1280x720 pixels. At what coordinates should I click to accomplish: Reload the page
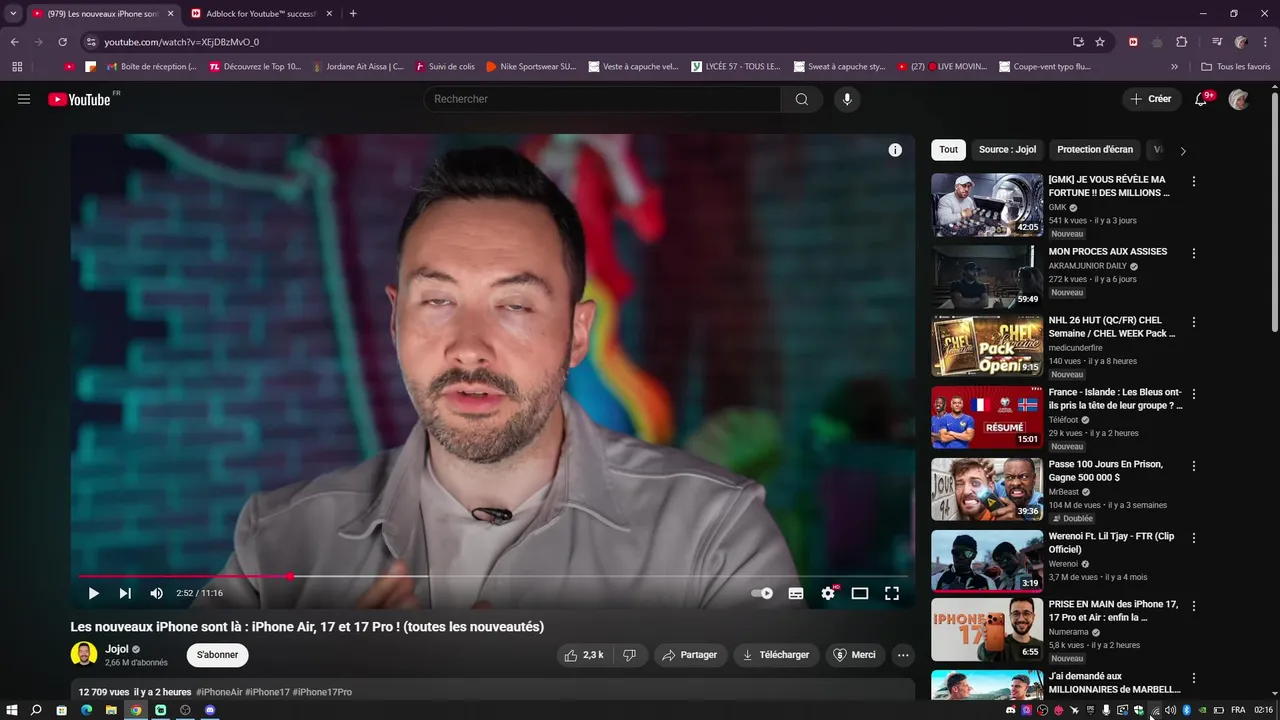(62, 42)
